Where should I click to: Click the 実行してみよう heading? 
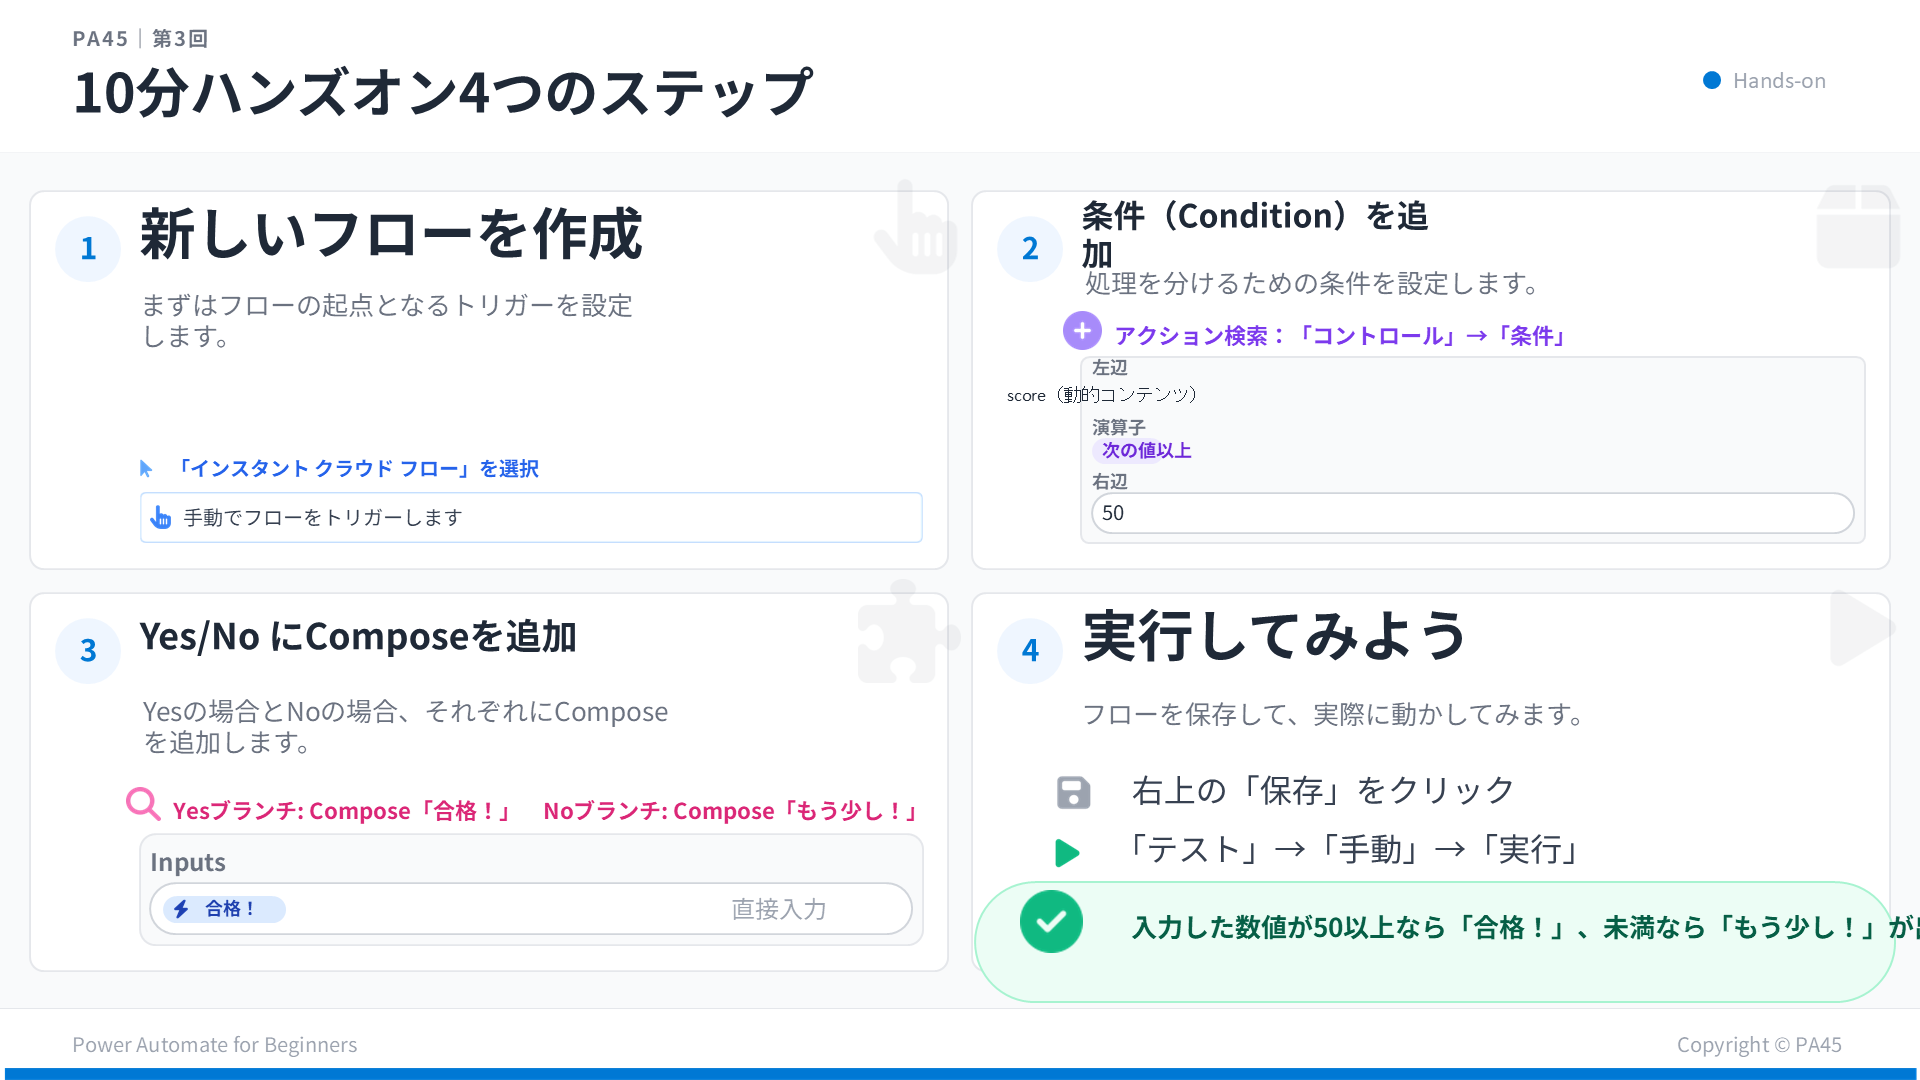click(1275, 636)
